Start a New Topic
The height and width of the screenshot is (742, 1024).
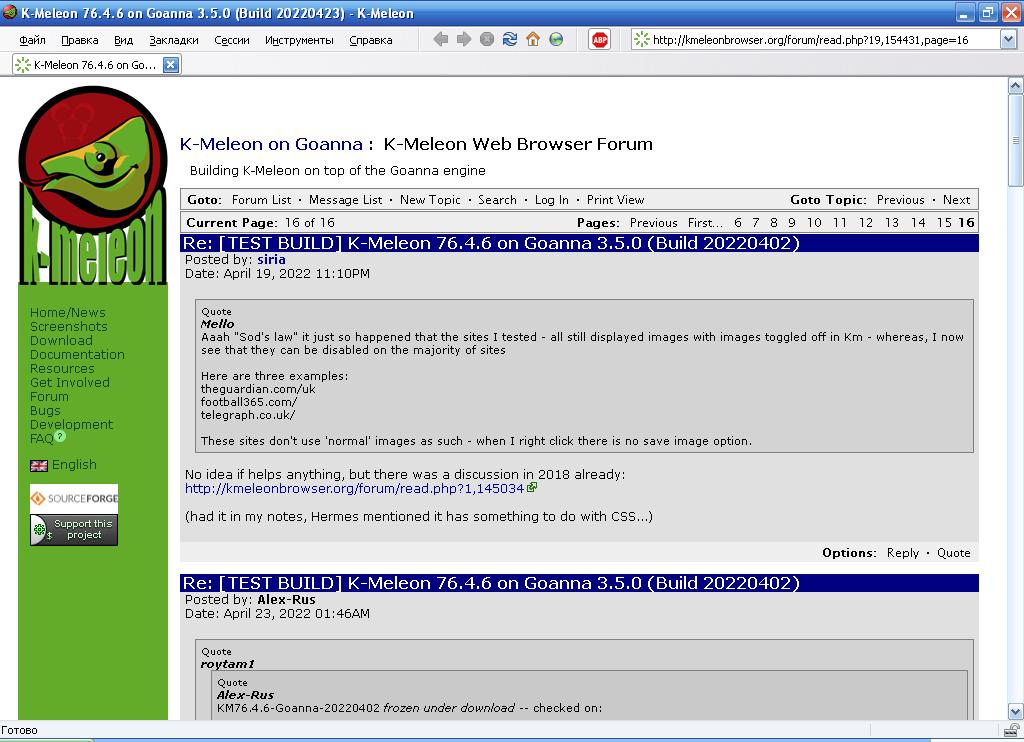point(430,200)
